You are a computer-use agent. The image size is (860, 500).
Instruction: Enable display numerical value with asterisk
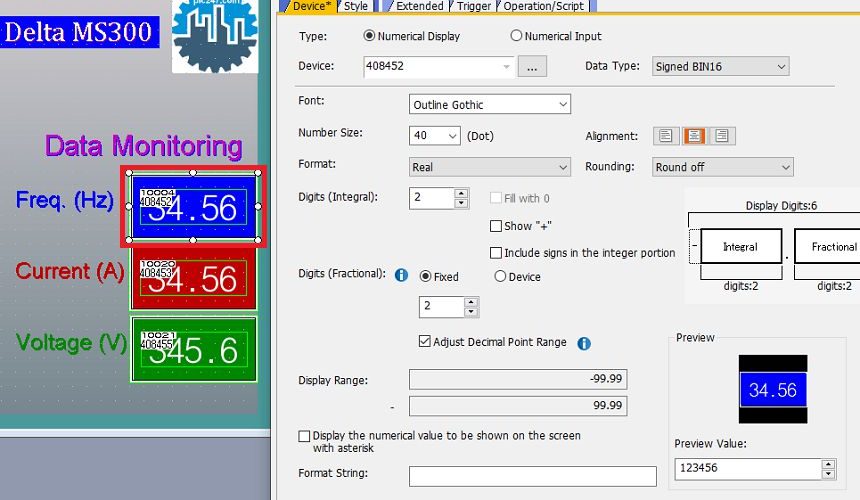point(304,436)
